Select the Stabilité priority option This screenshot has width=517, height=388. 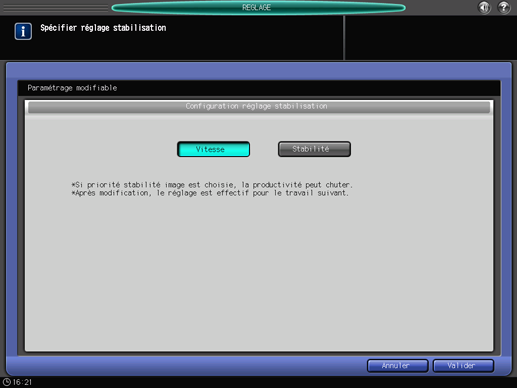[x=314, y=149]
